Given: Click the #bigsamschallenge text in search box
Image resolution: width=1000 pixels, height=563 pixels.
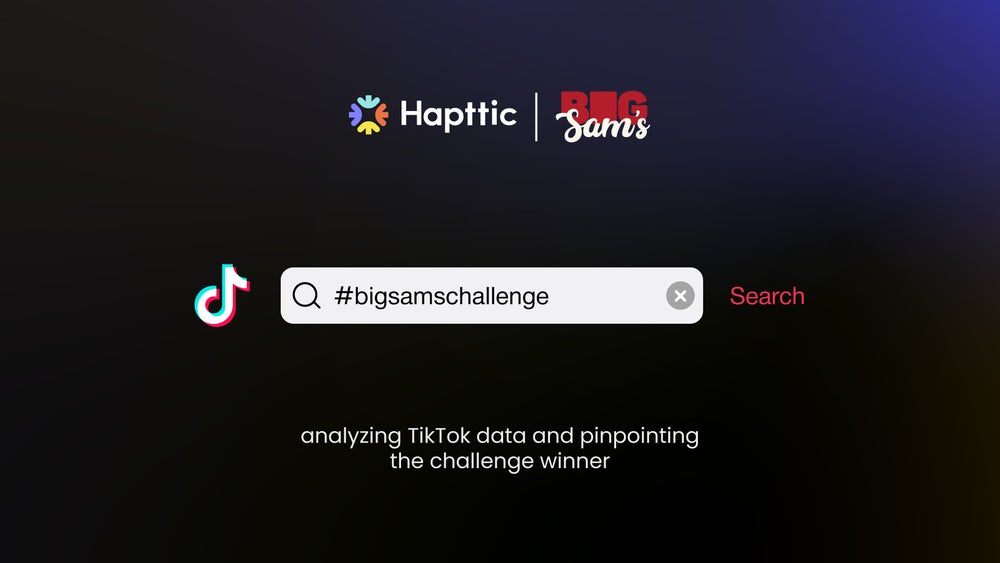Looking at the screenshot, I should click(x=441, y=296).
